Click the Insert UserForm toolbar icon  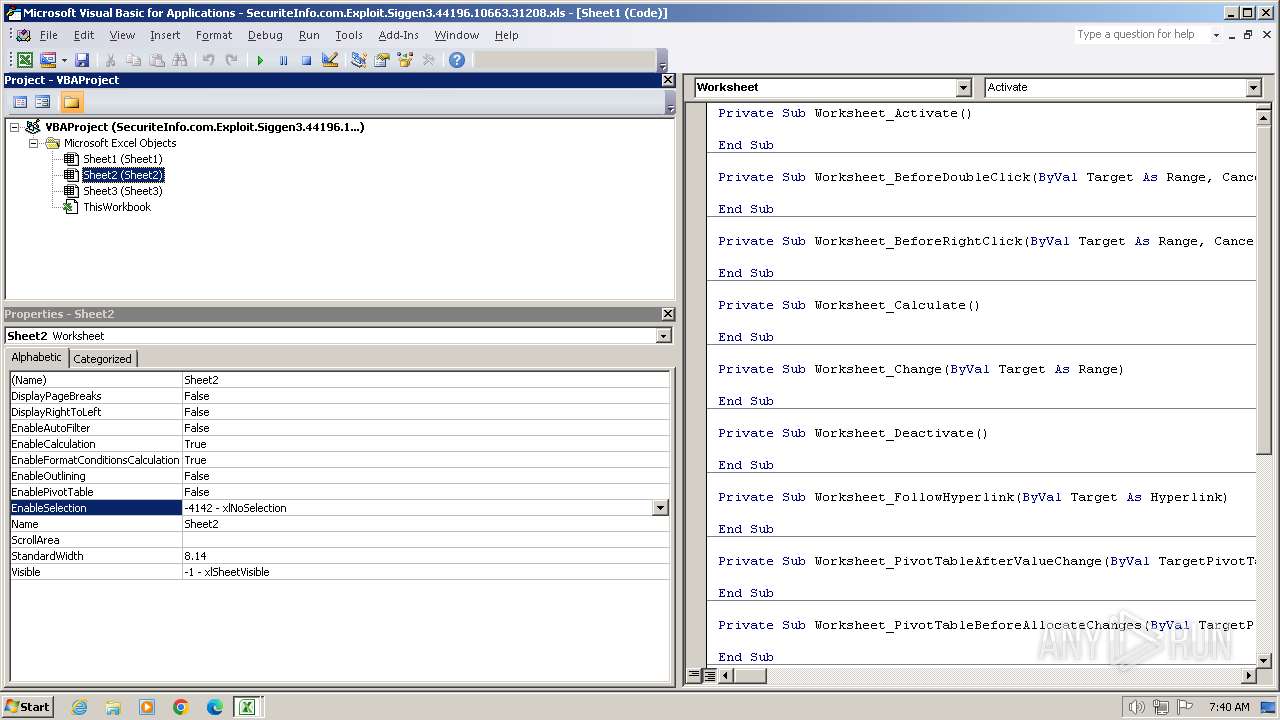click(47, 60)
